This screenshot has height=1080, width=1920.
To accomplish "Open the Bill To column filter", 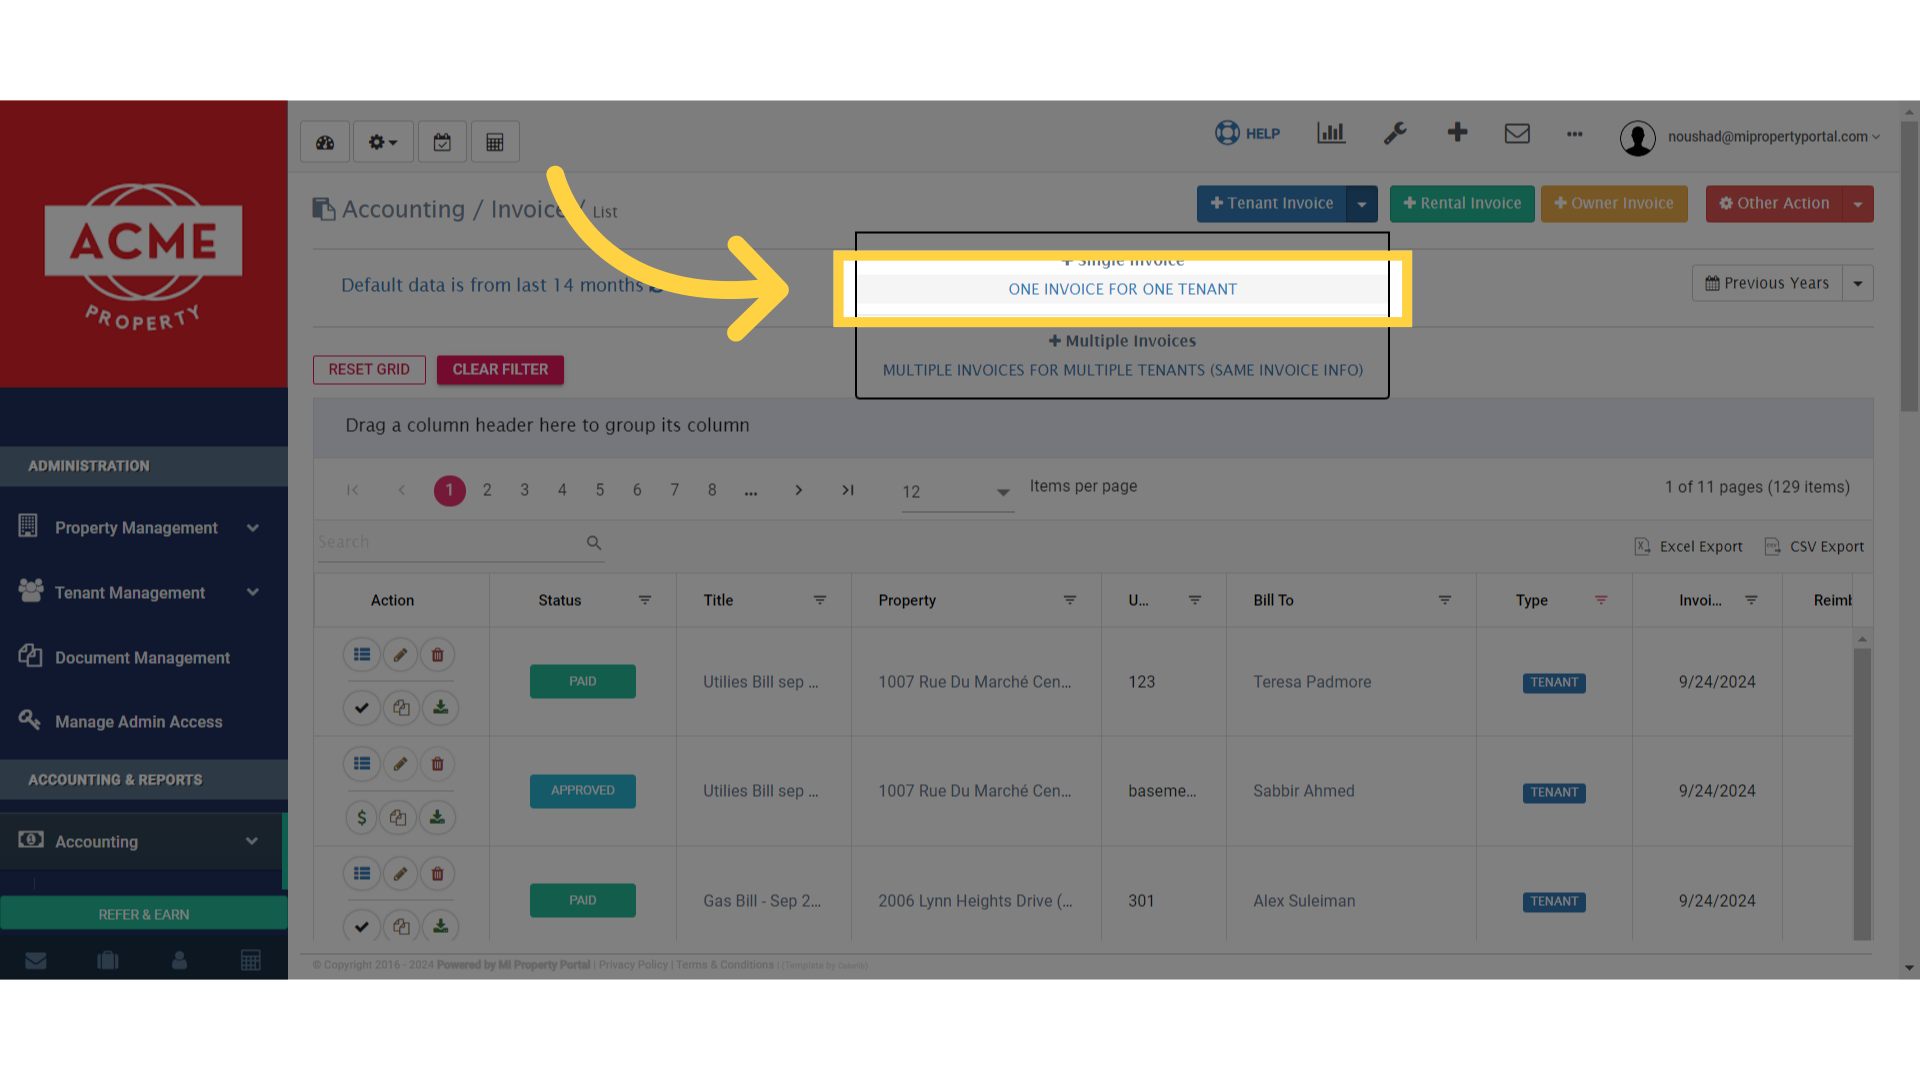I will click(1444, 600).
